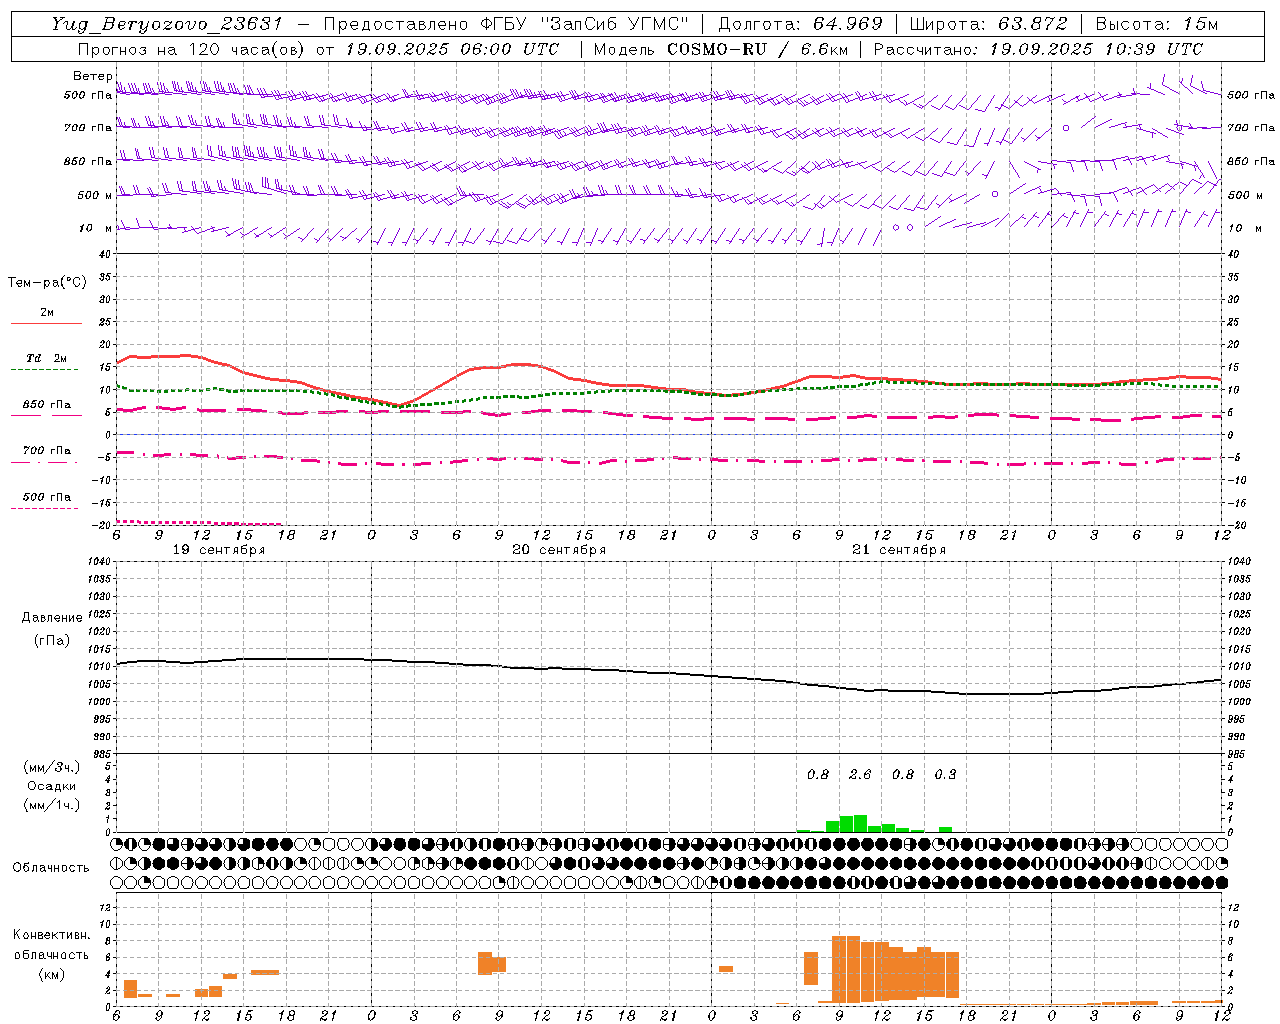Click the 21 сентября date label

(899, 550)
